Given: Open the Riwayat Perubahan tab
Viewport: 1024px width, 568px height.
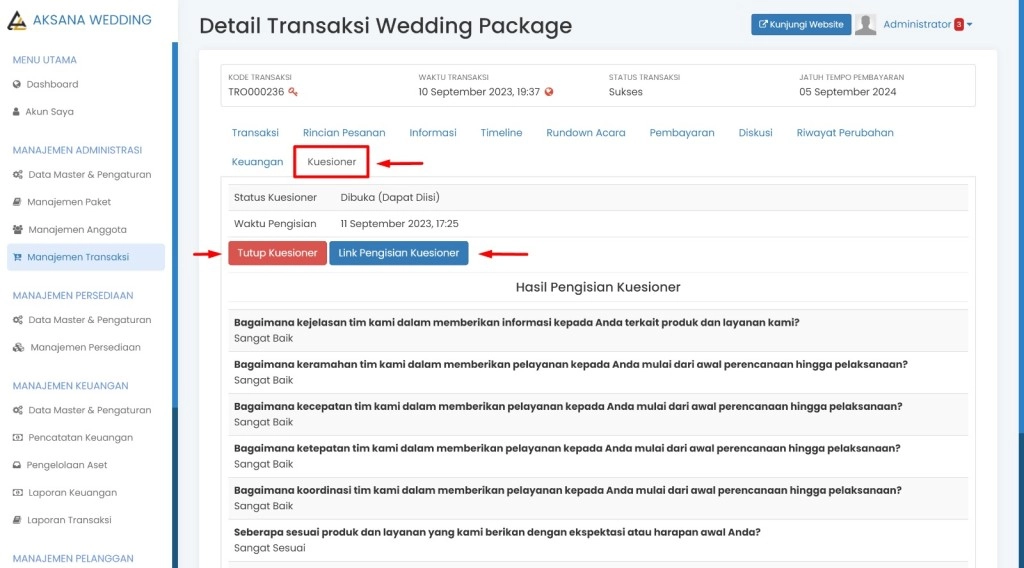Looking at the screenshot, I should (845, 133).
